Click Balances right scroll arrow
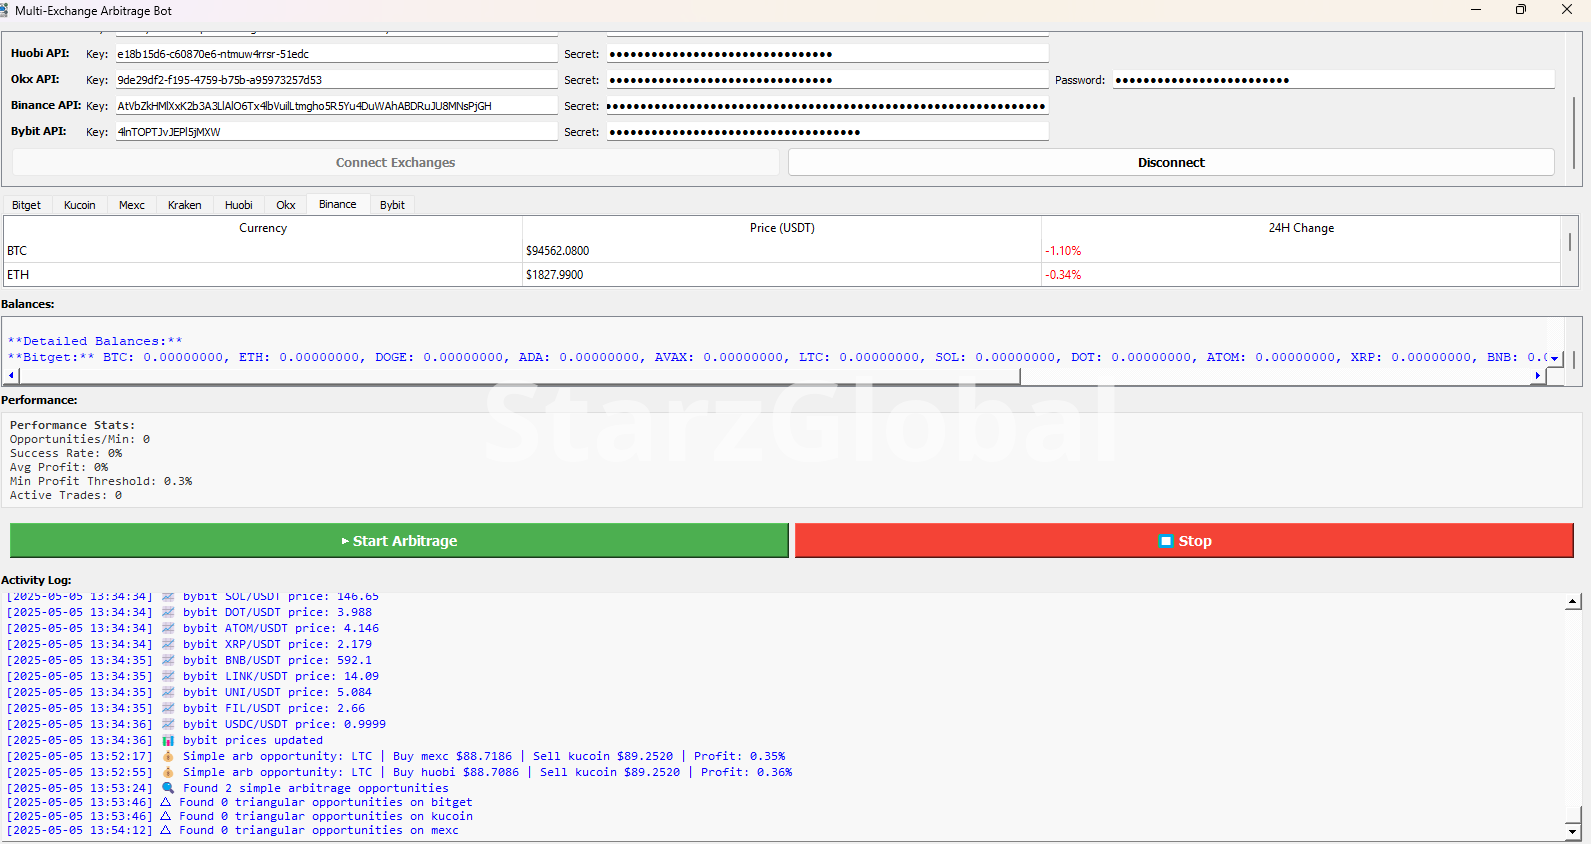The width and height of the screenshot is (1591, 844). (x=1538, y=376)
